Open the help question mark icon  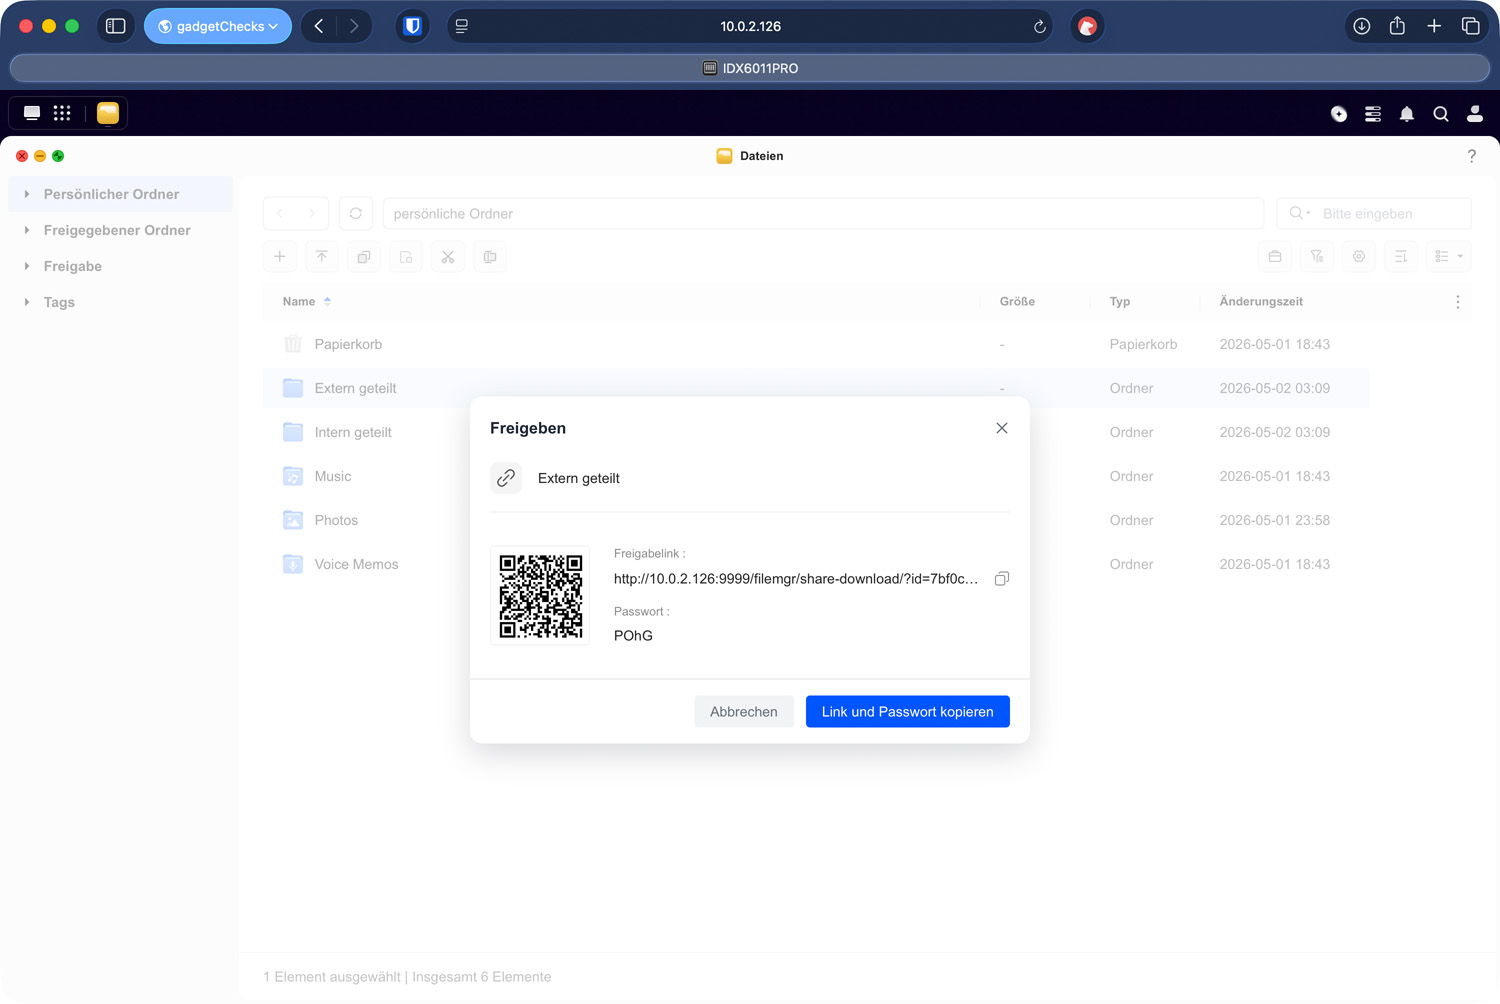click(x=1471, y=156)
